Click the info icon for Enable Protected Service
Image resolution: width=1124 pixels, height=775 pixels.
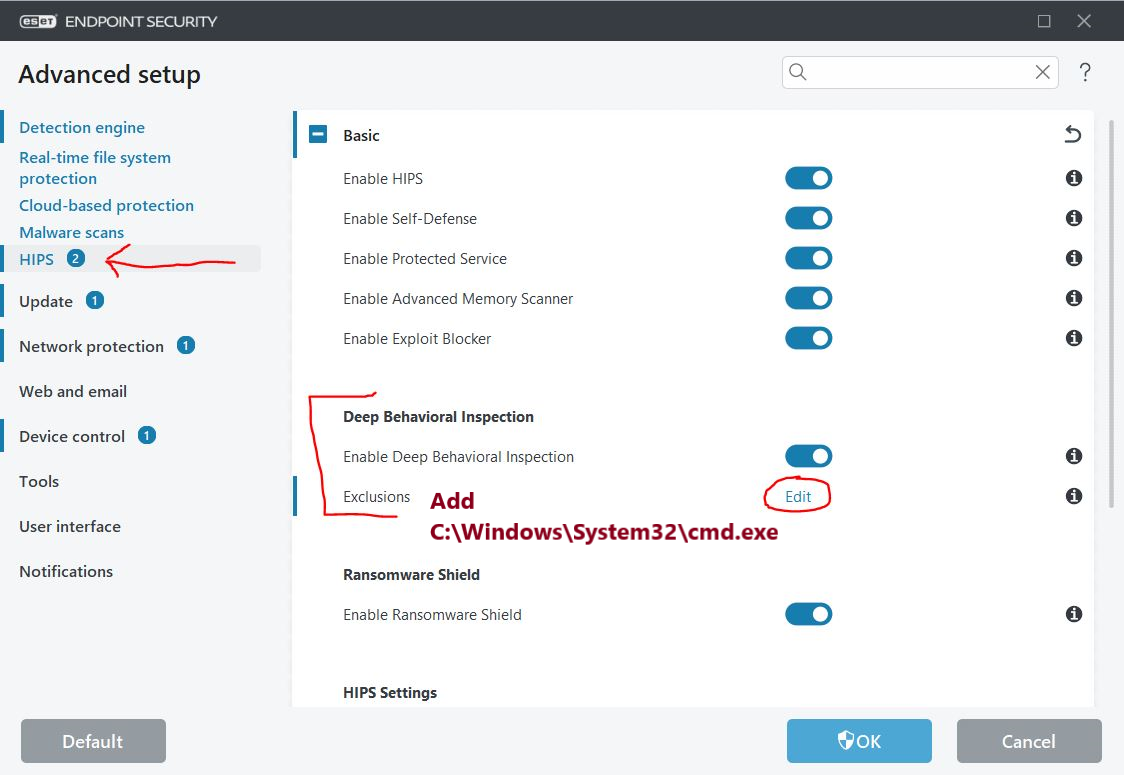pos(1073,258)
